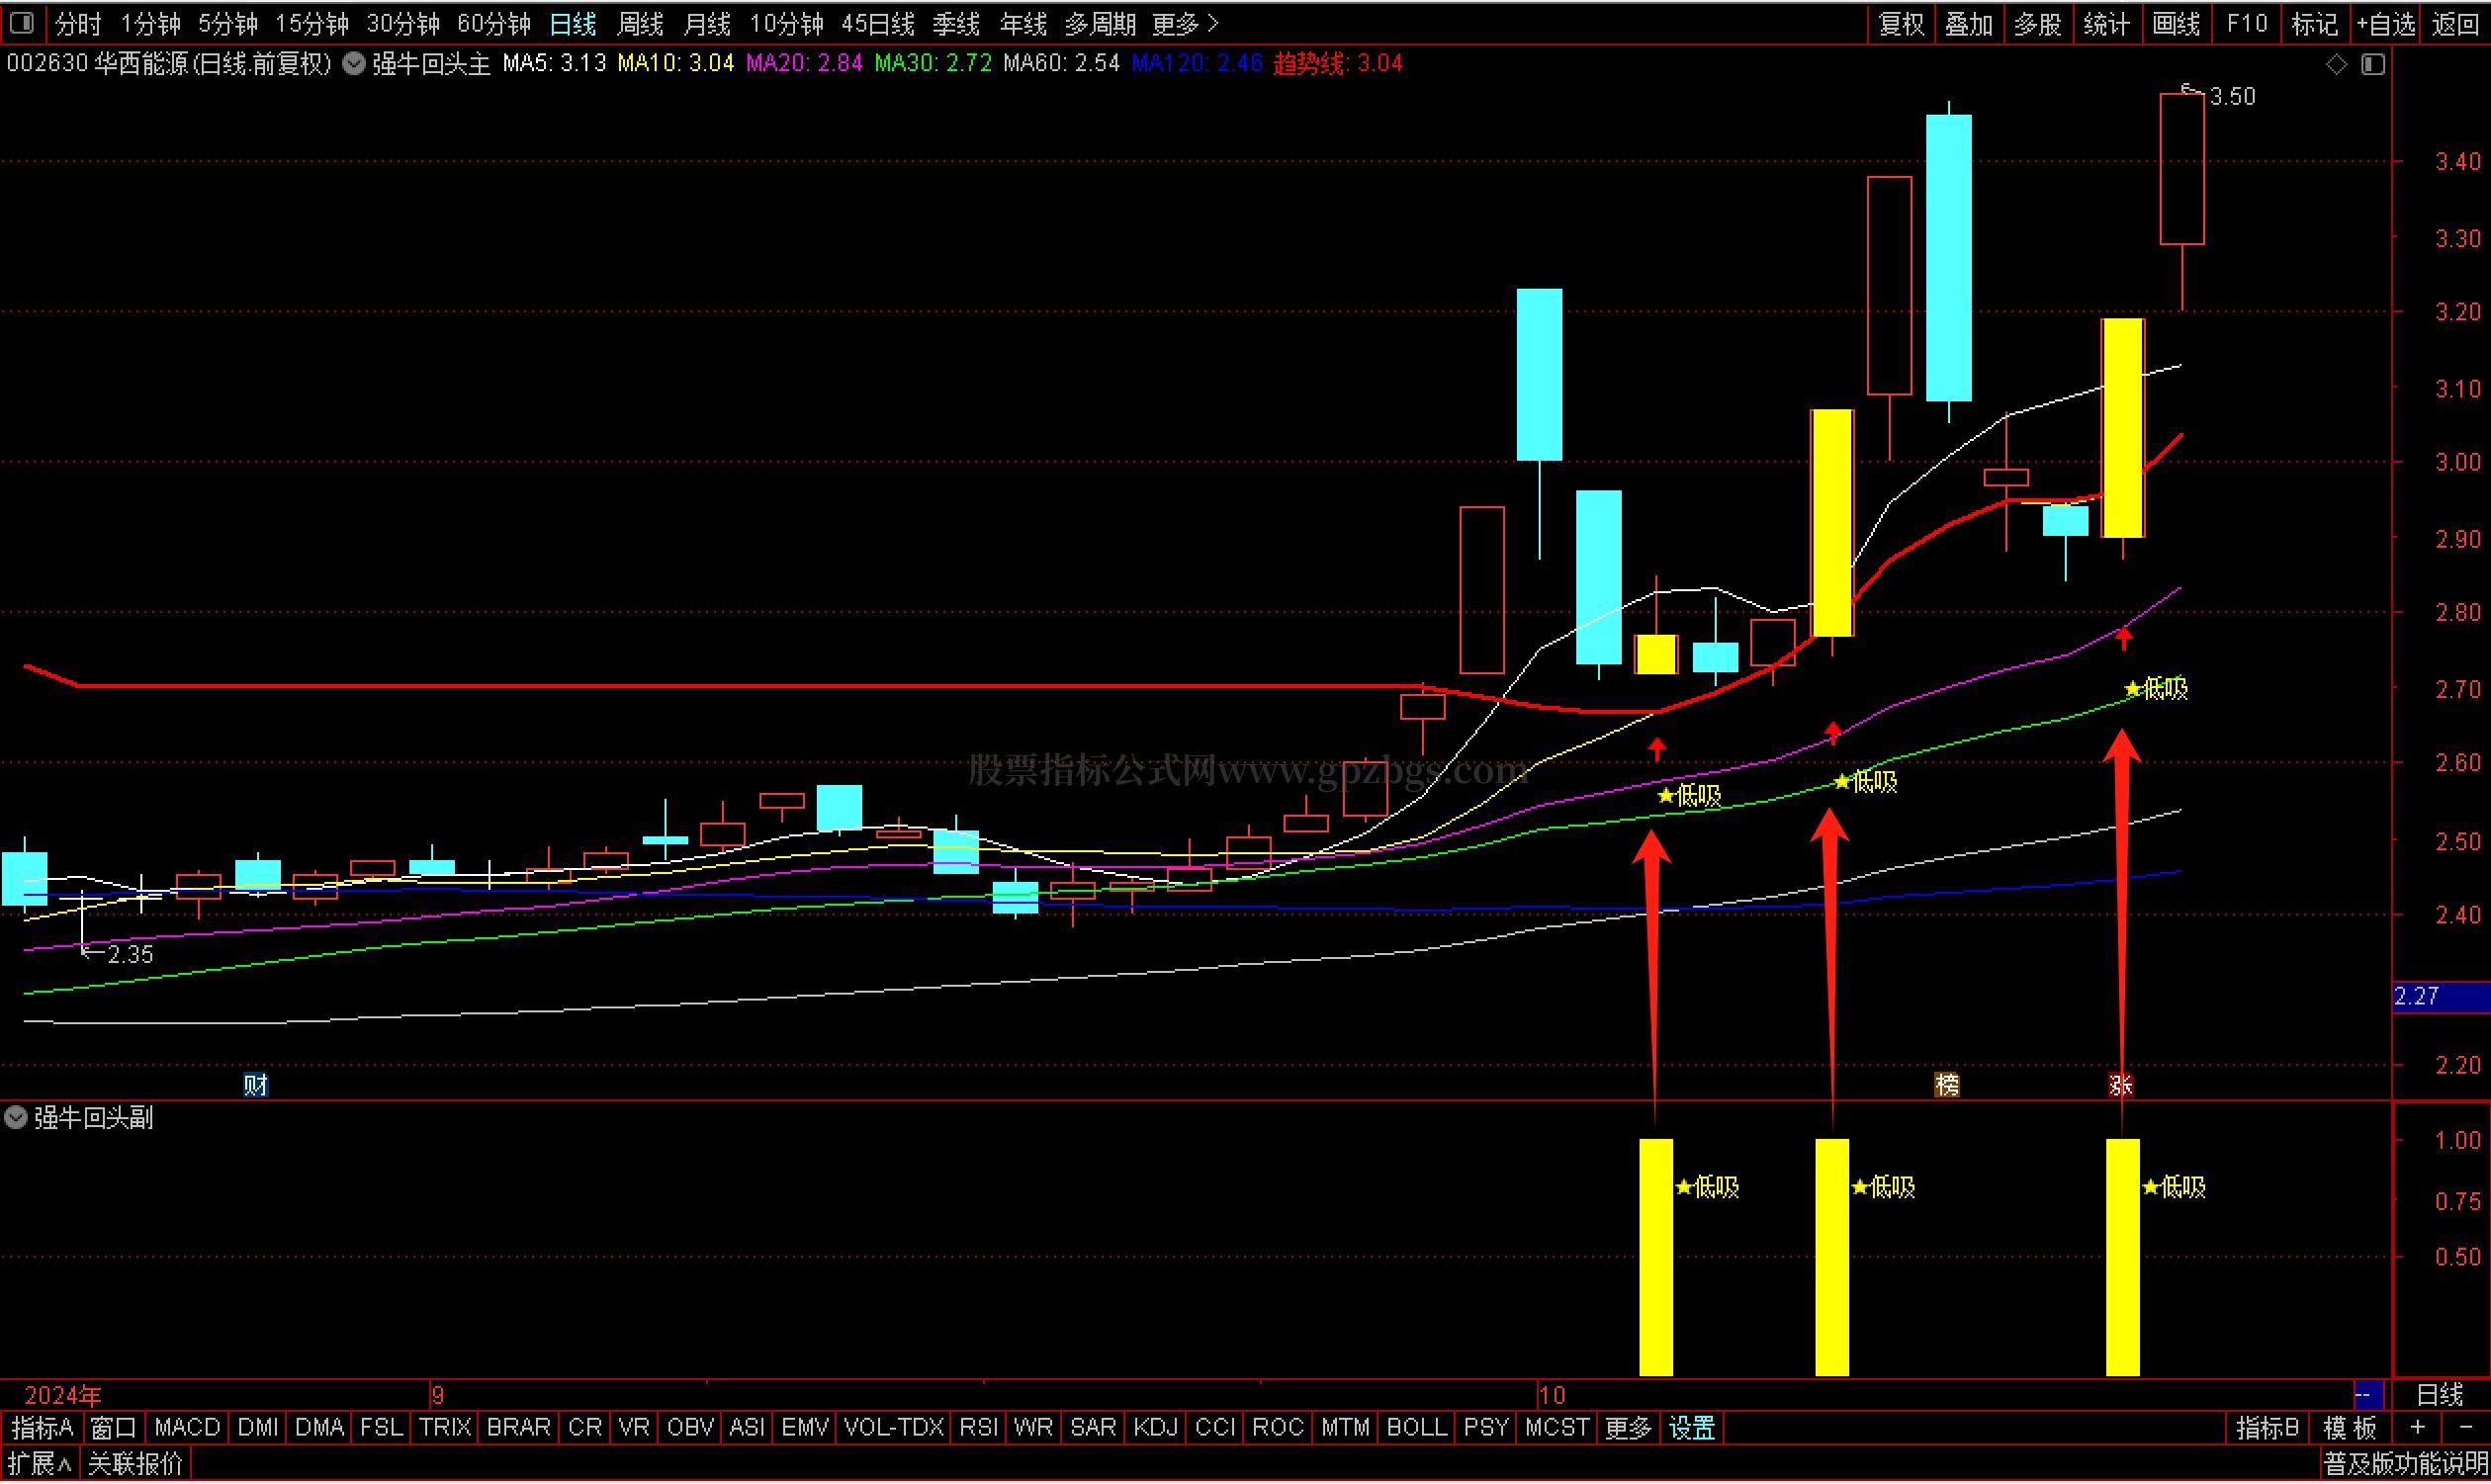Screen dimensions: 2491x1484
Task: Open the 复权 adjustment menu
Action: click(1902, 23)
